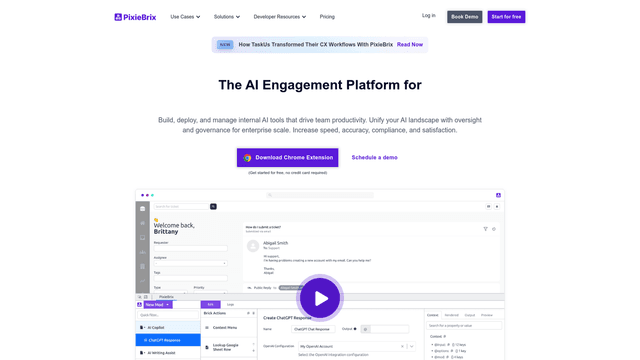The height and width of the screenshot is (360, 640).
Task: Open the Solutions dropdown menu
Action: (227, 17)
